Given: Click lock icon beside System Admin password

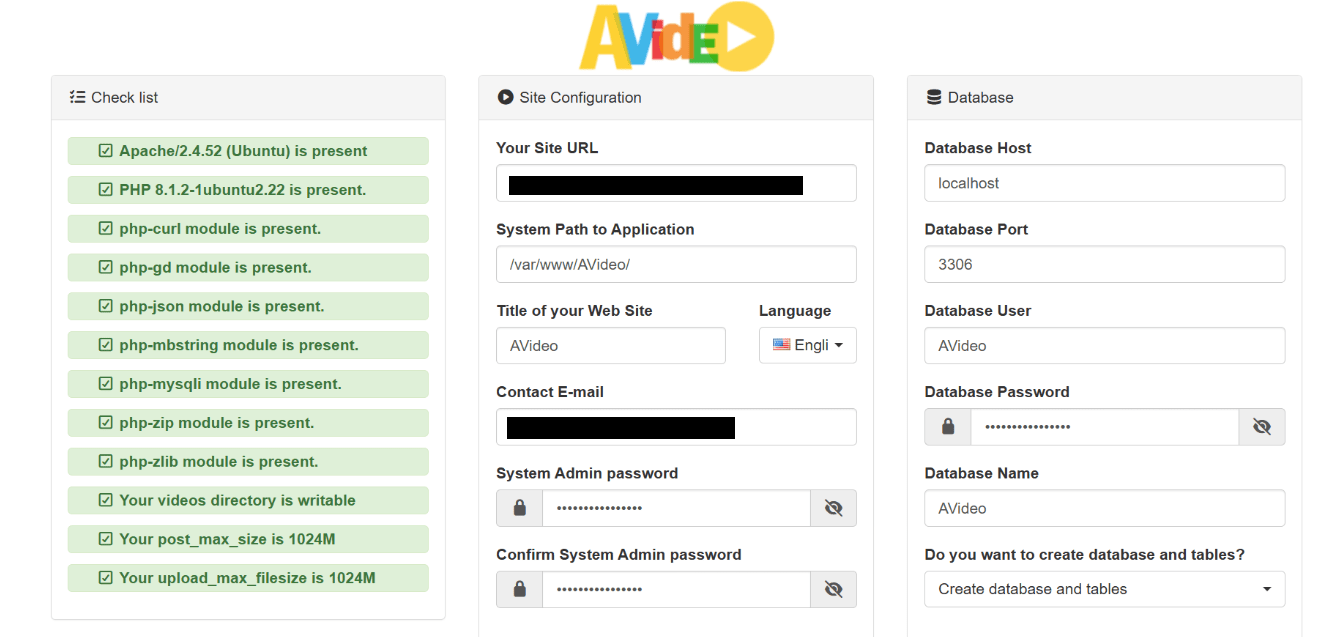Looking at the screenshot, I should 520,508.
